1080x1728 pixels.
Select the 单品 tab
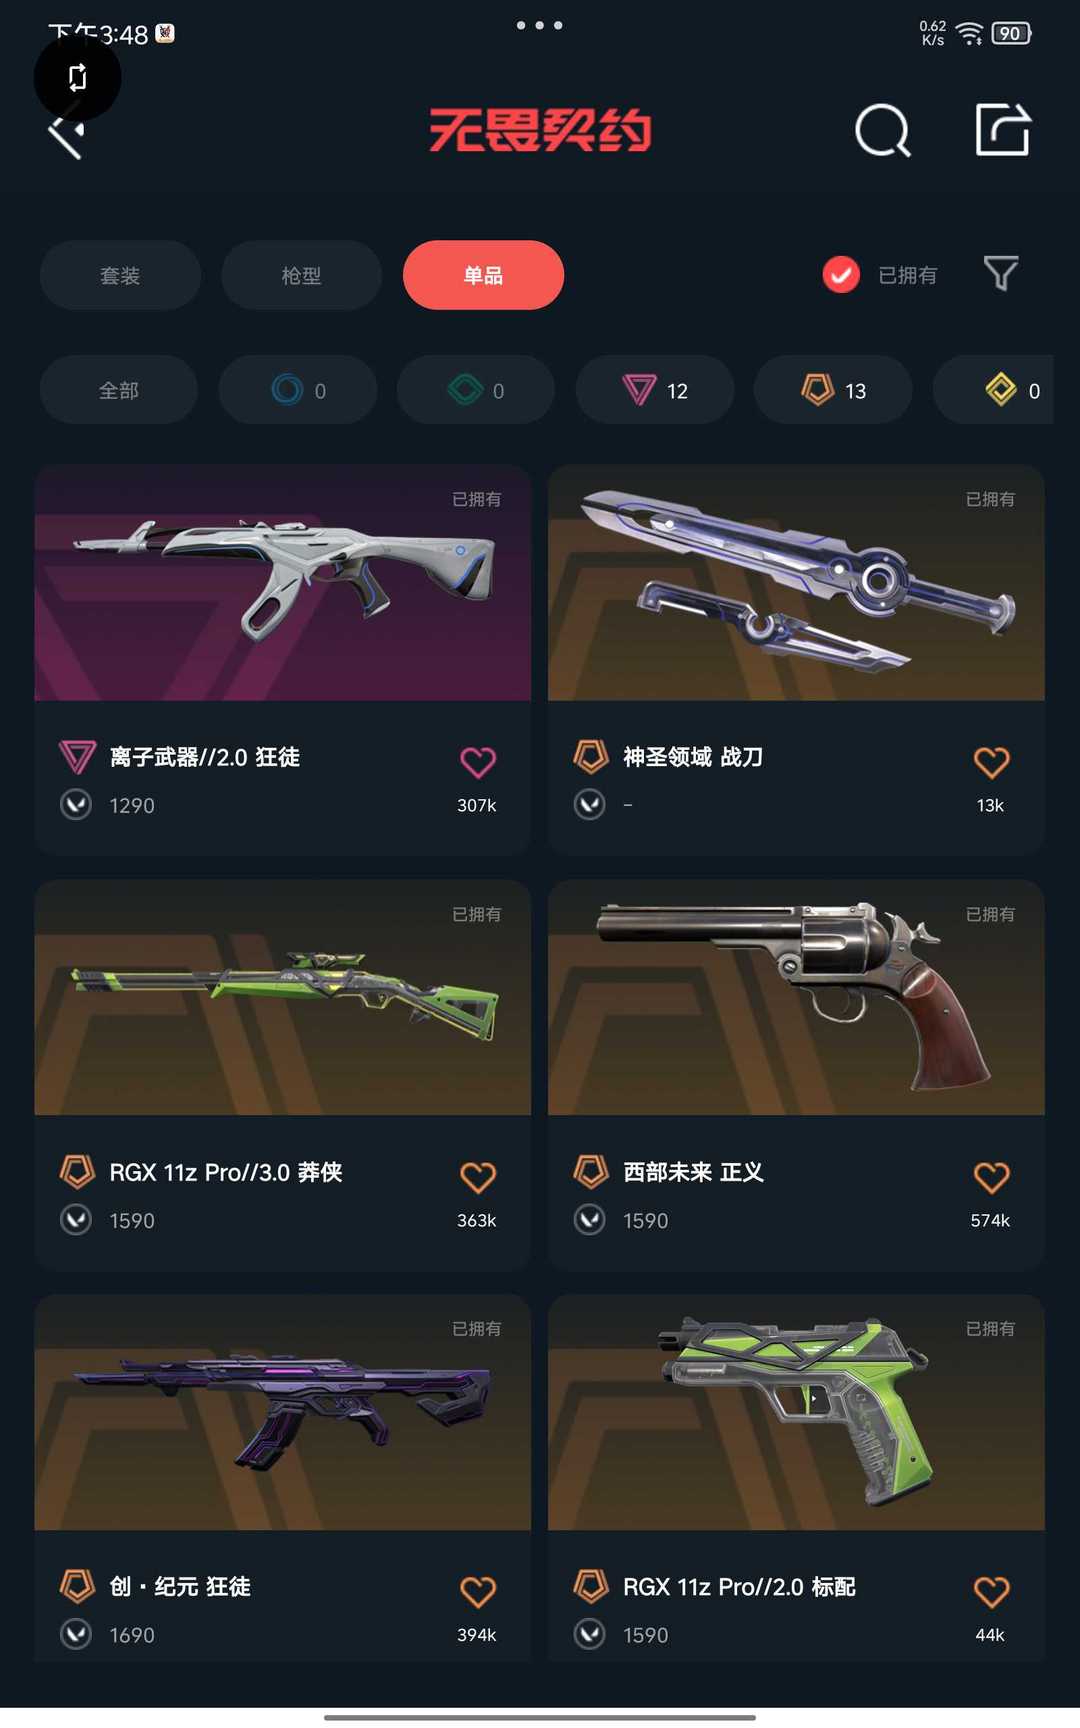[483, 275]
